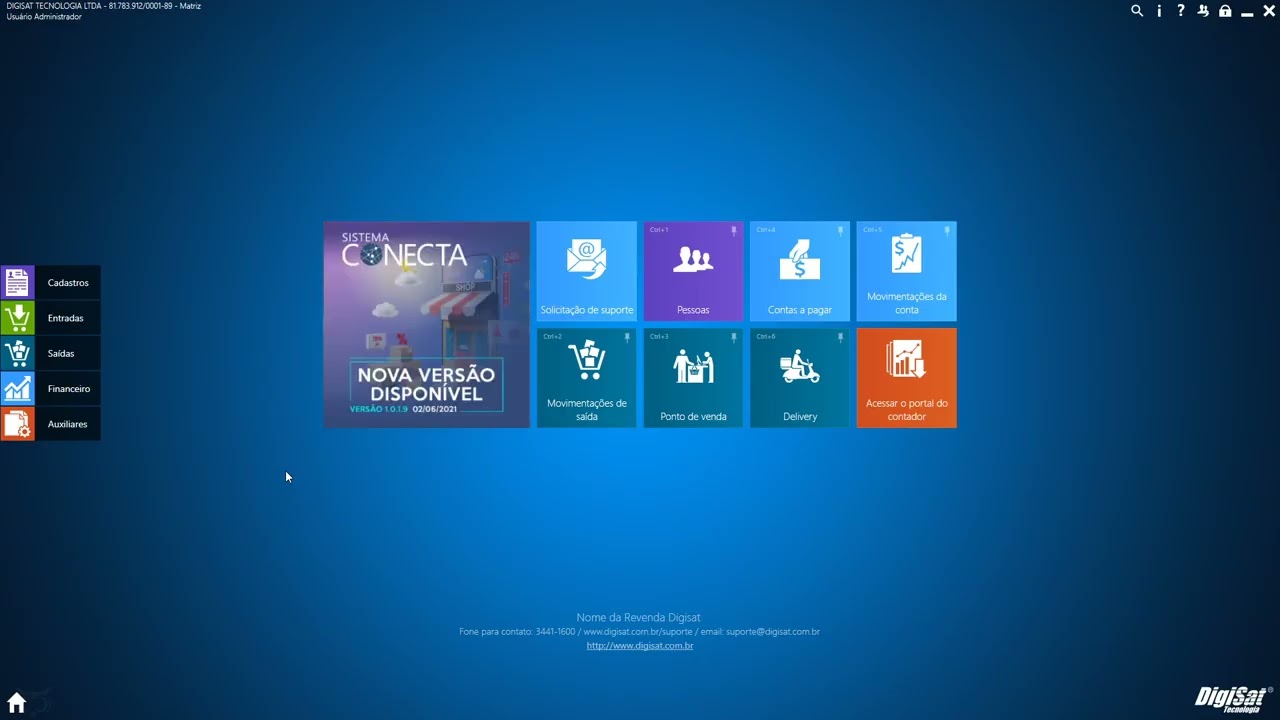The width and height of the screenshot is (1280, 720).
Task: Toggle the pin on Movimentações de saída tile
Action: (627, 338)
